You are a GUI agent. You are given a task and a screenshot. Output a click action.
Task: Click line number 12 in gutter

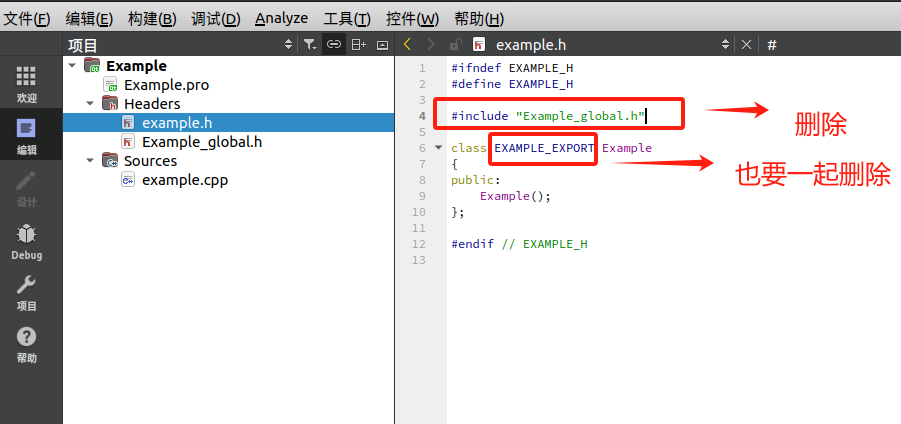419,244
